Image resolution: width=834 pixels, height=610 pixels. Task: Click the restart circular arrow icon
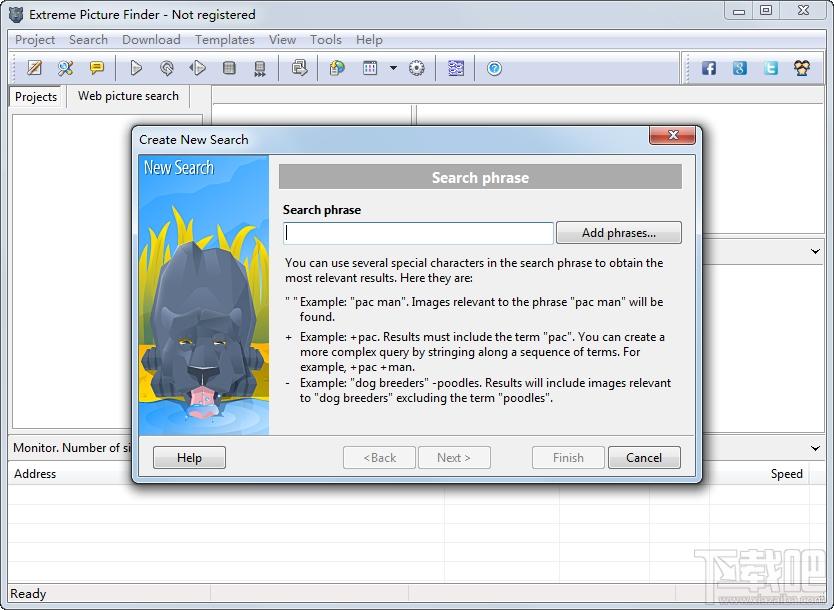(x=167, y=68)
